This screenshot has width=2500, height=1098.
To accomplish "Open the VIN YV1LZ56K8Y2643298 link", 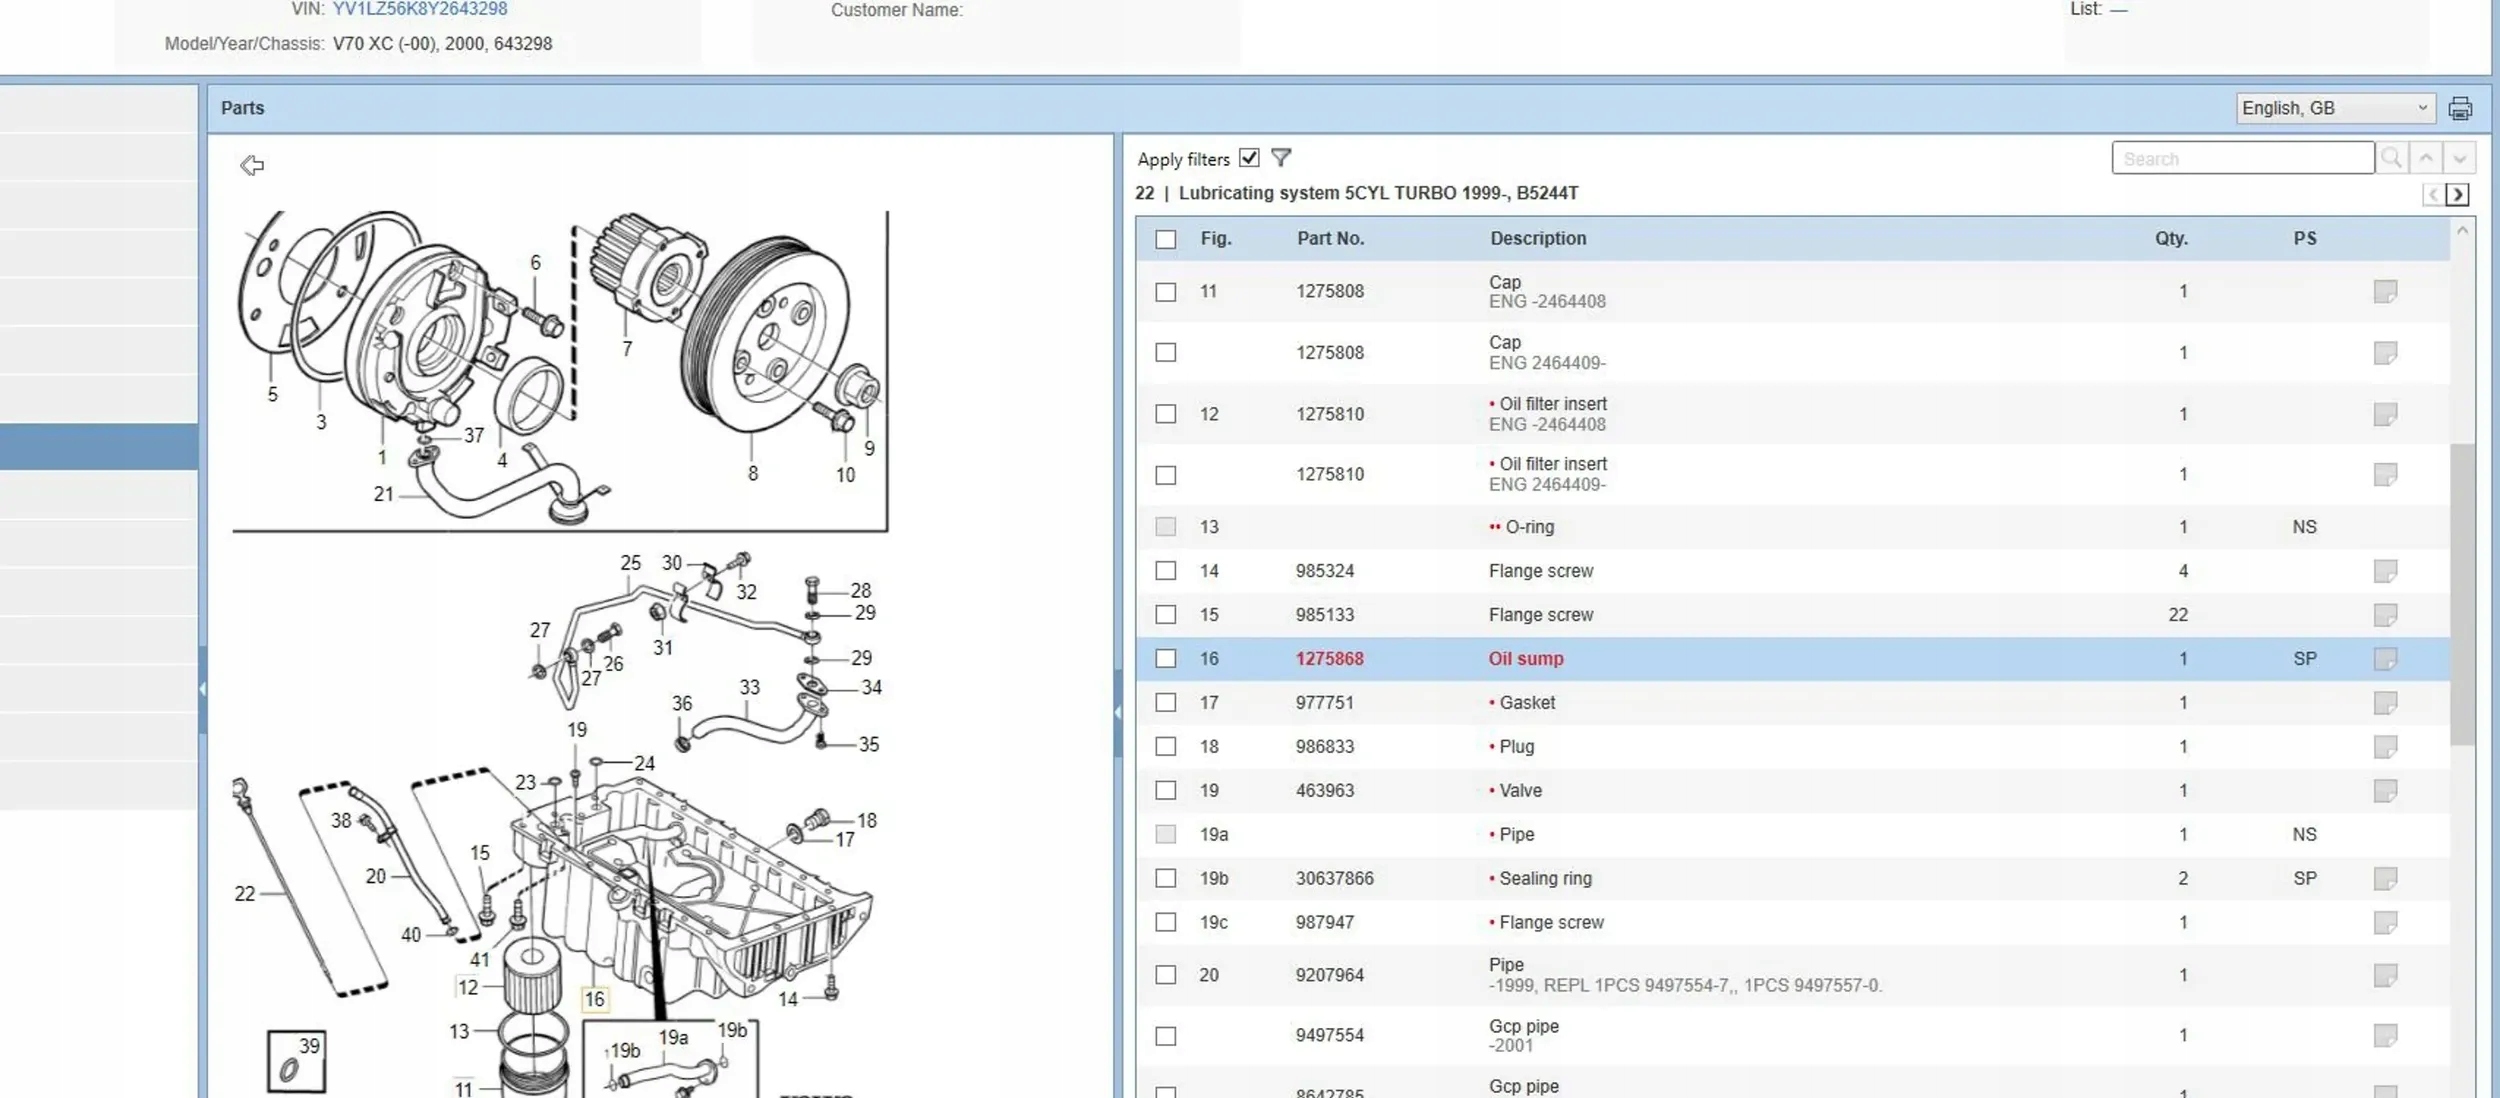I will click(x=419, y=9).
